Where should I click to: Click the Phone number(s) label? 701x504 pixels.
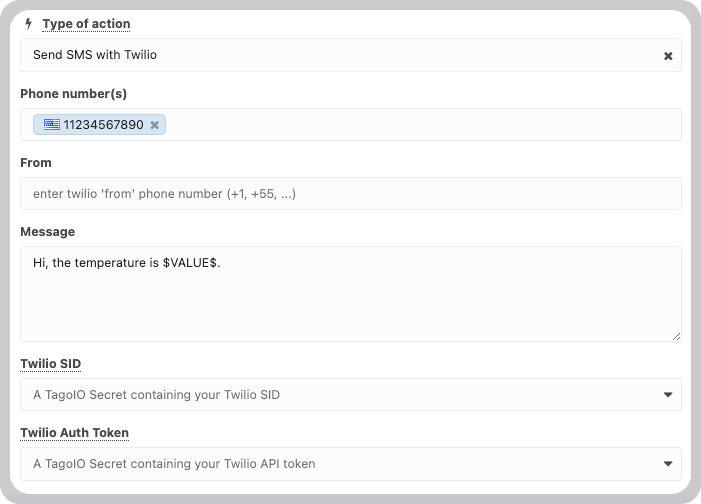click(x=74, y=93)
